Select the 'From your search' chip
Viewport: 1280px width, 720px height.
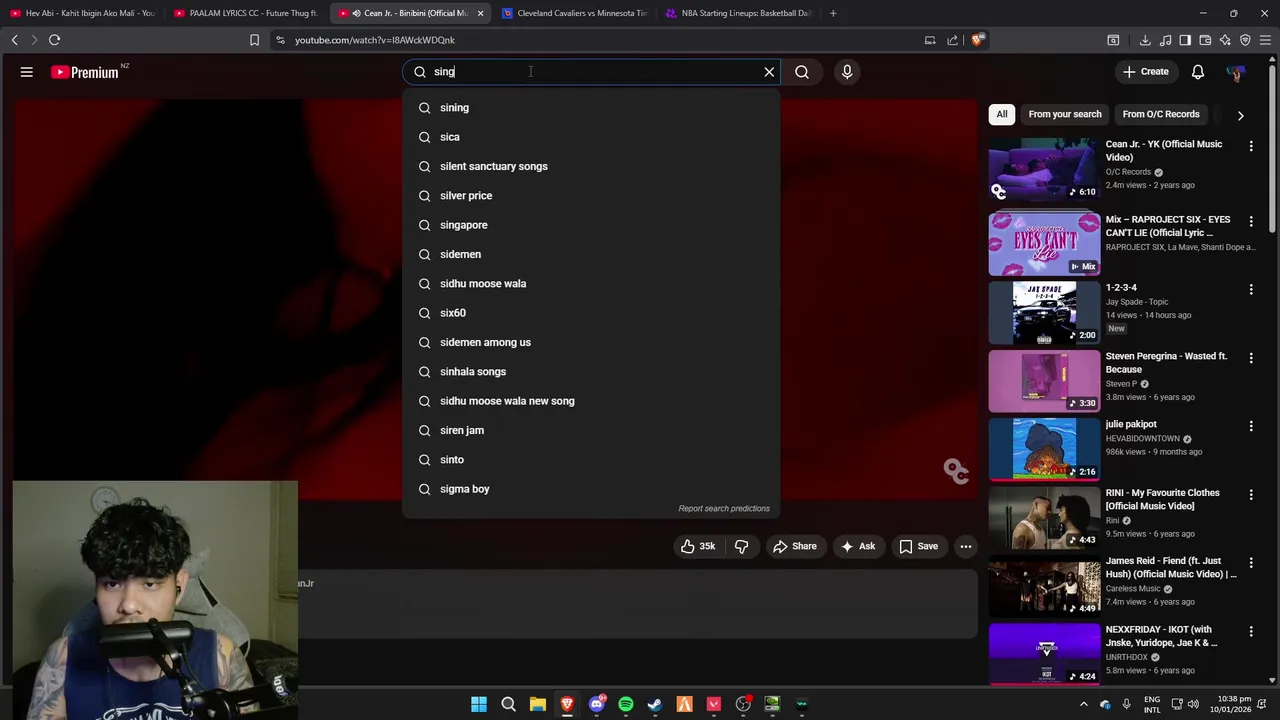1065,114
